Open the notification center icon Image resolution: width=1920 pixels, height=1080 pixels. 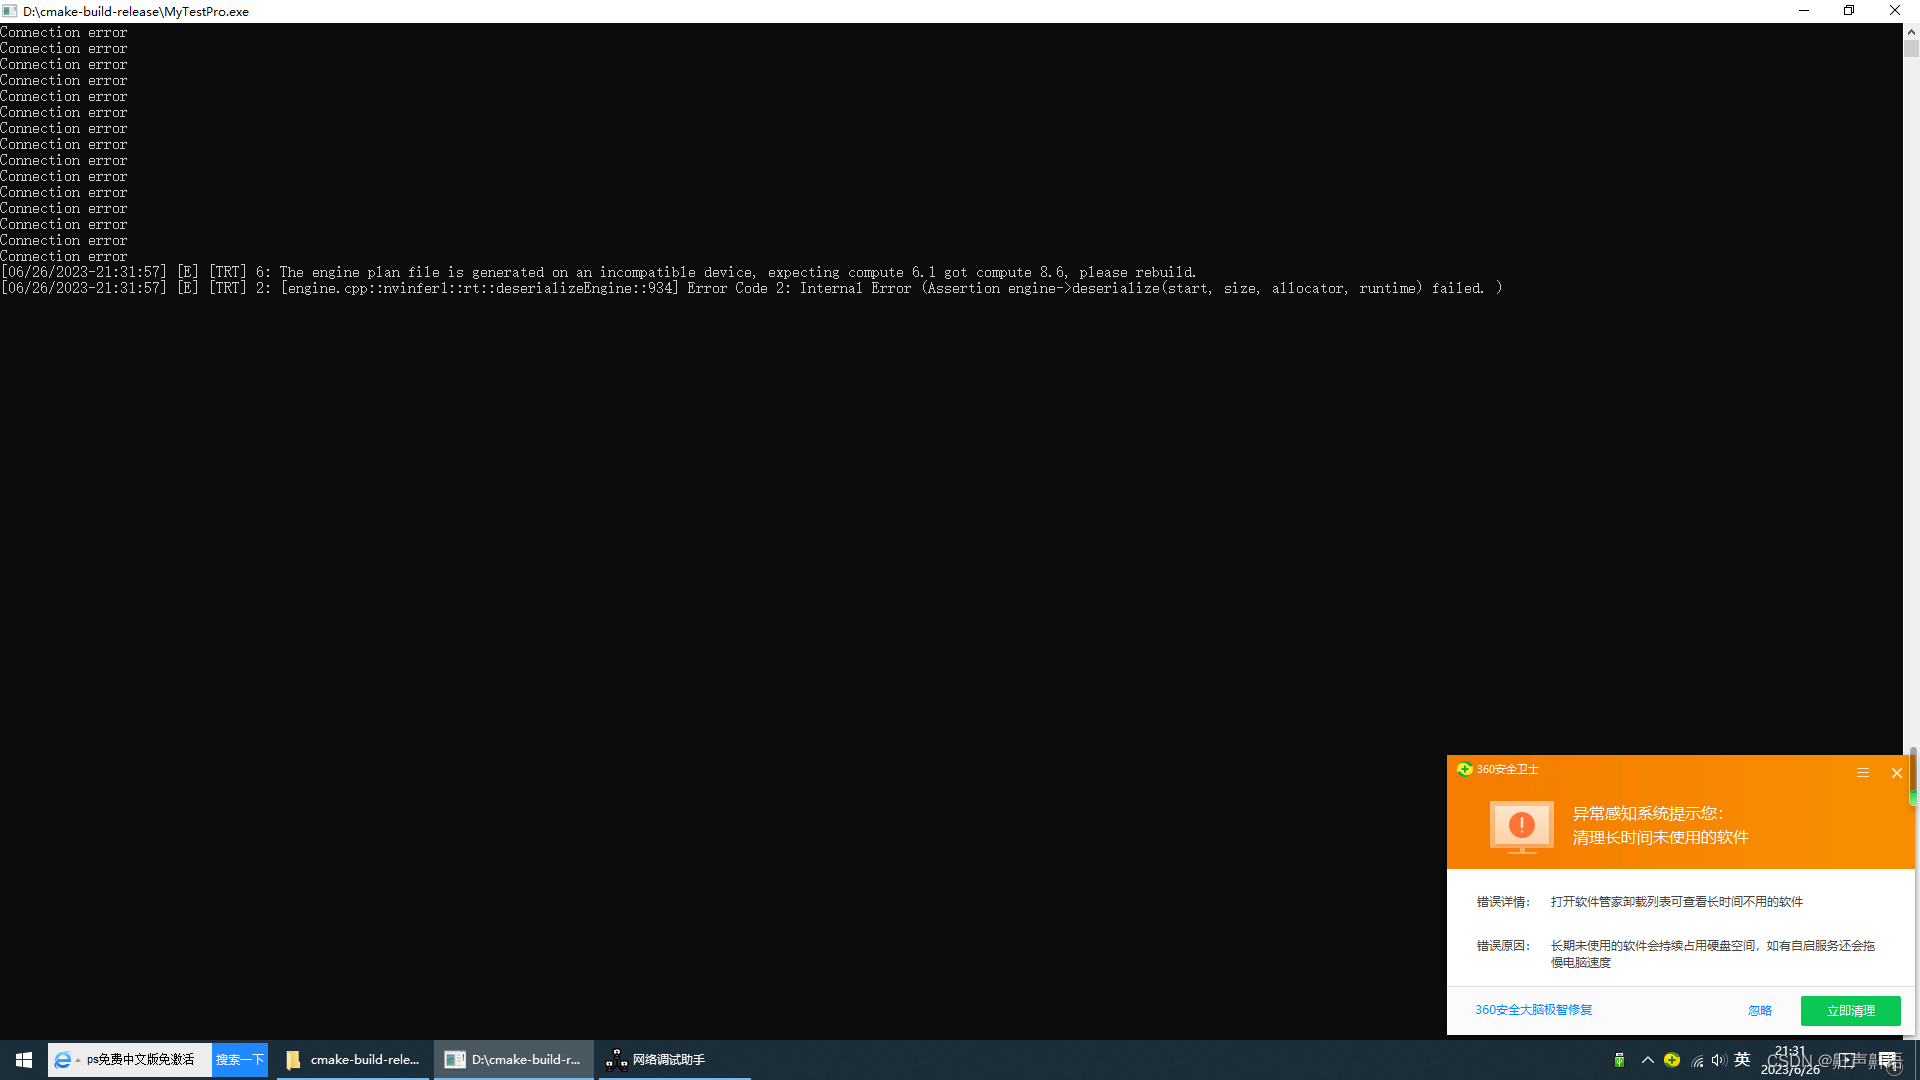click(1887, 1060)
